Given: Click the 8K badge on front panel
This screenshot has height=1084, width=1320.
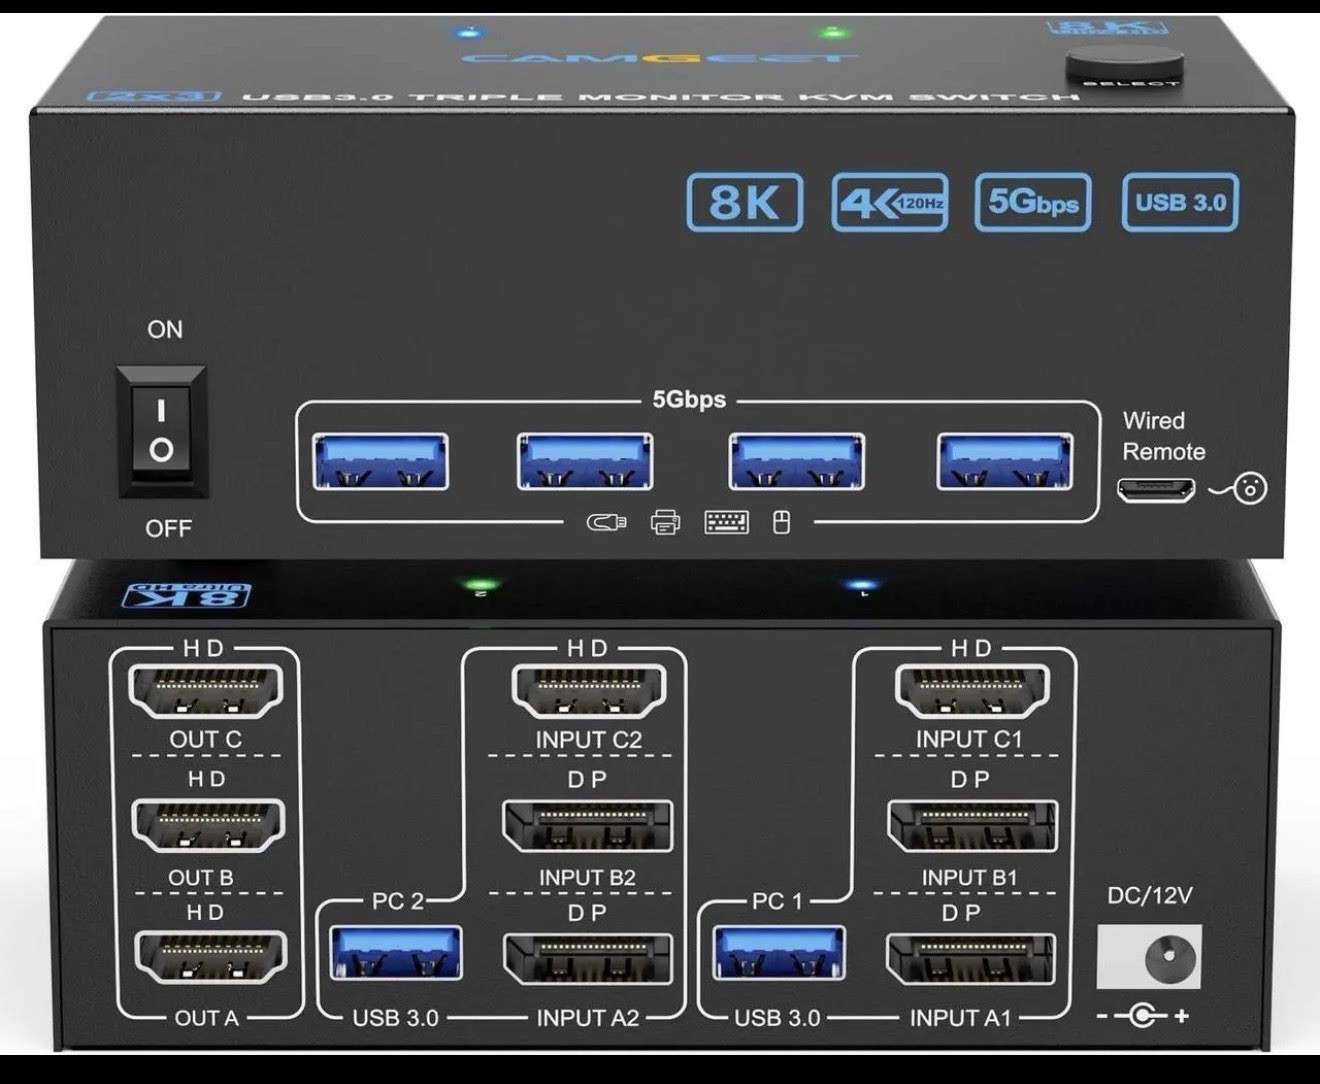Looking at the screenshot, I should 745,203.
